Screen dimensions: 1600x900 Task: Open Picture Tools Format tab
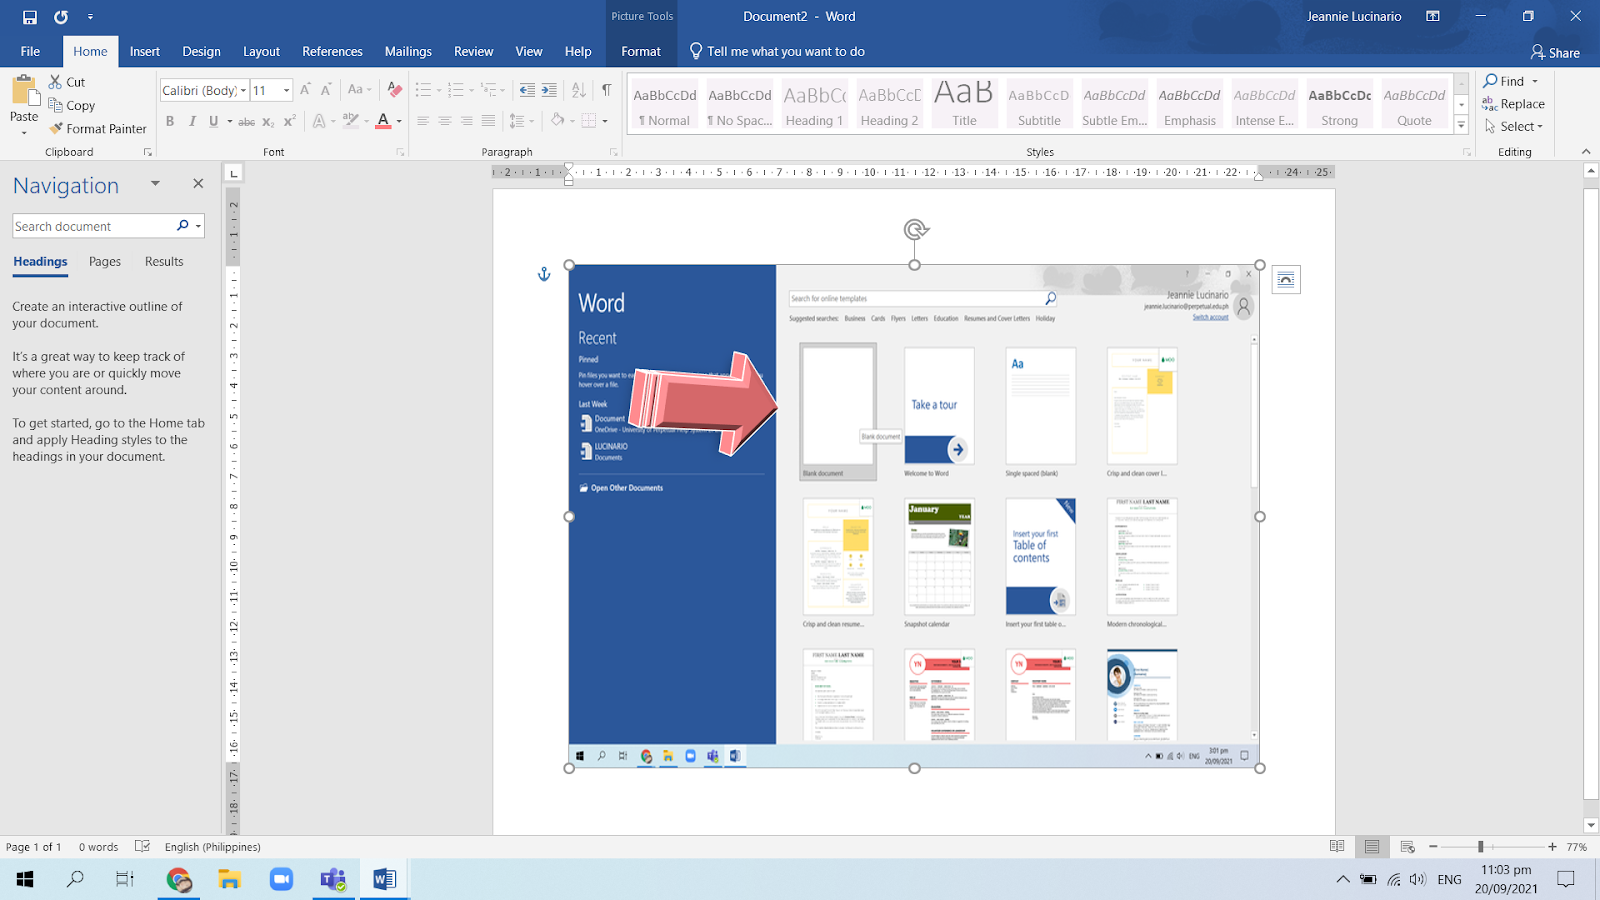[x=641, y=51]
